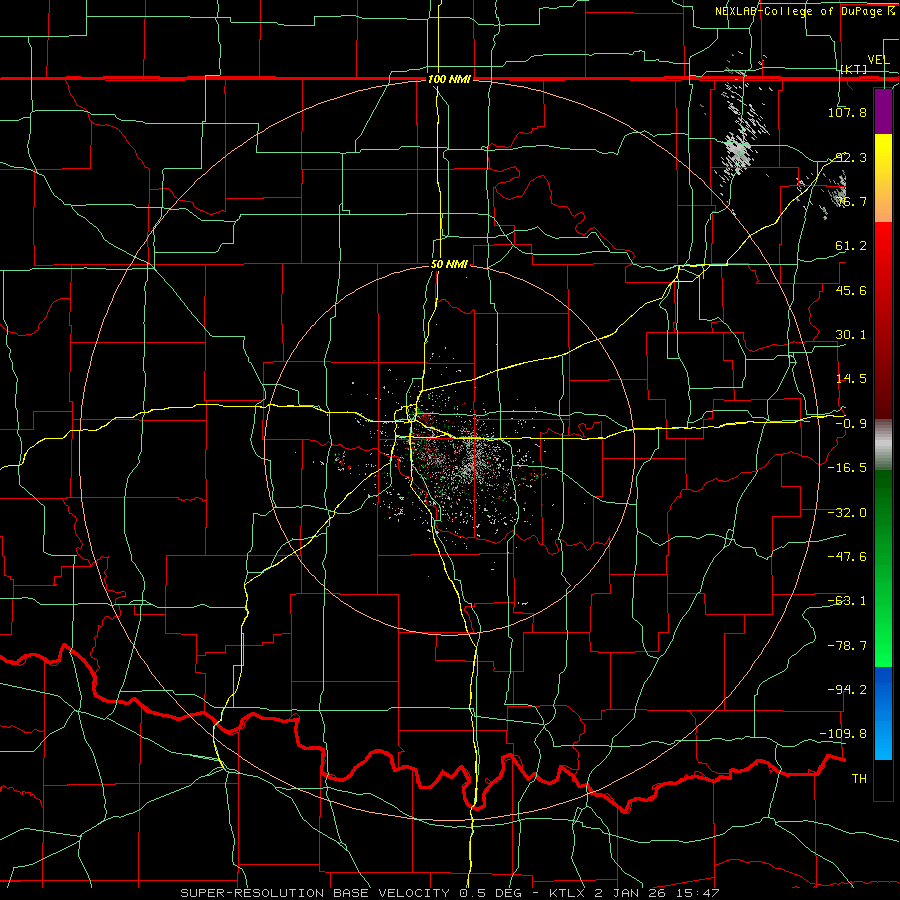Pick the gray near-zero segment of the scale

point(883,445)
